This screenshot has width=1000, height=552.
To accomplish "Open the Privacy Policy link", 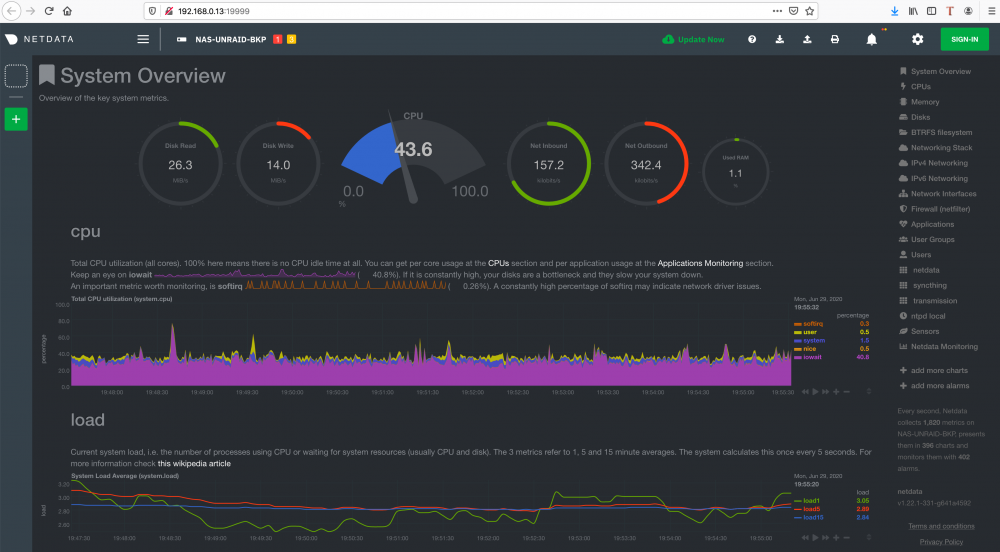I will coord(941,542).
